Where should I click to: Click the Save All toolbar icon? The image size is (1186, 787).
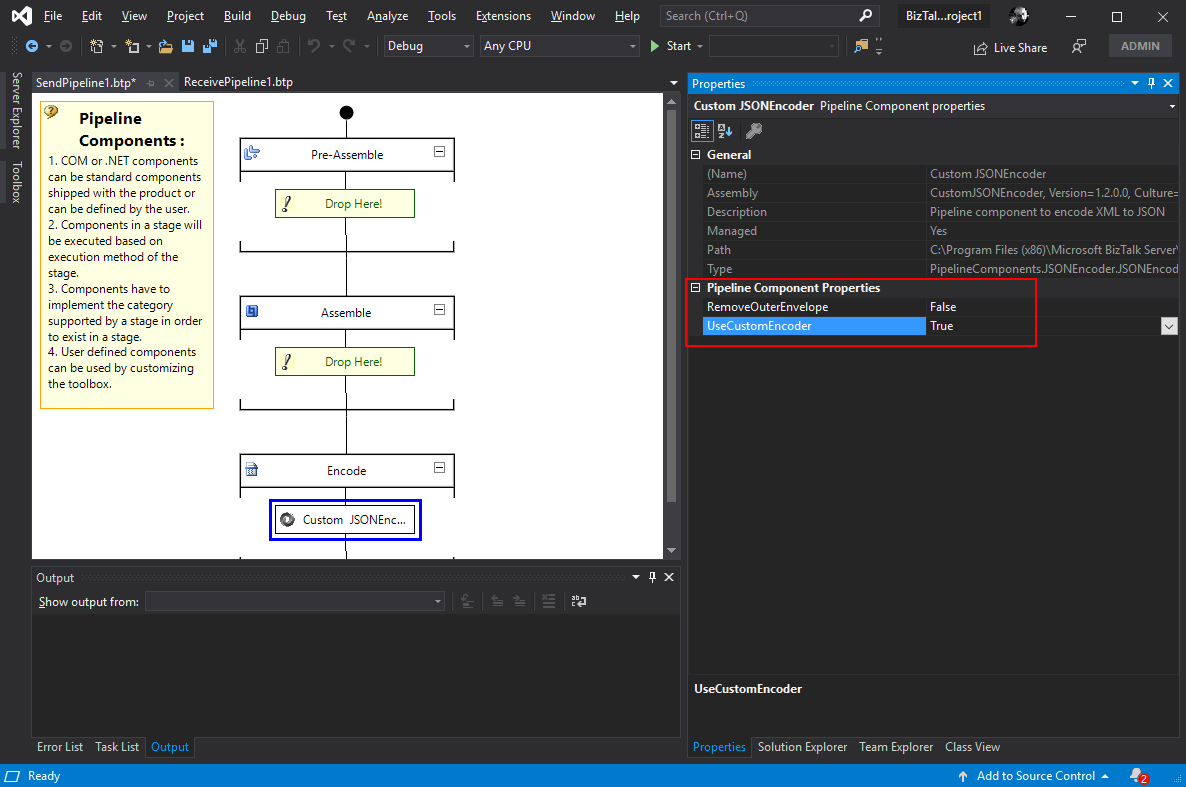[x=210, y=46]
